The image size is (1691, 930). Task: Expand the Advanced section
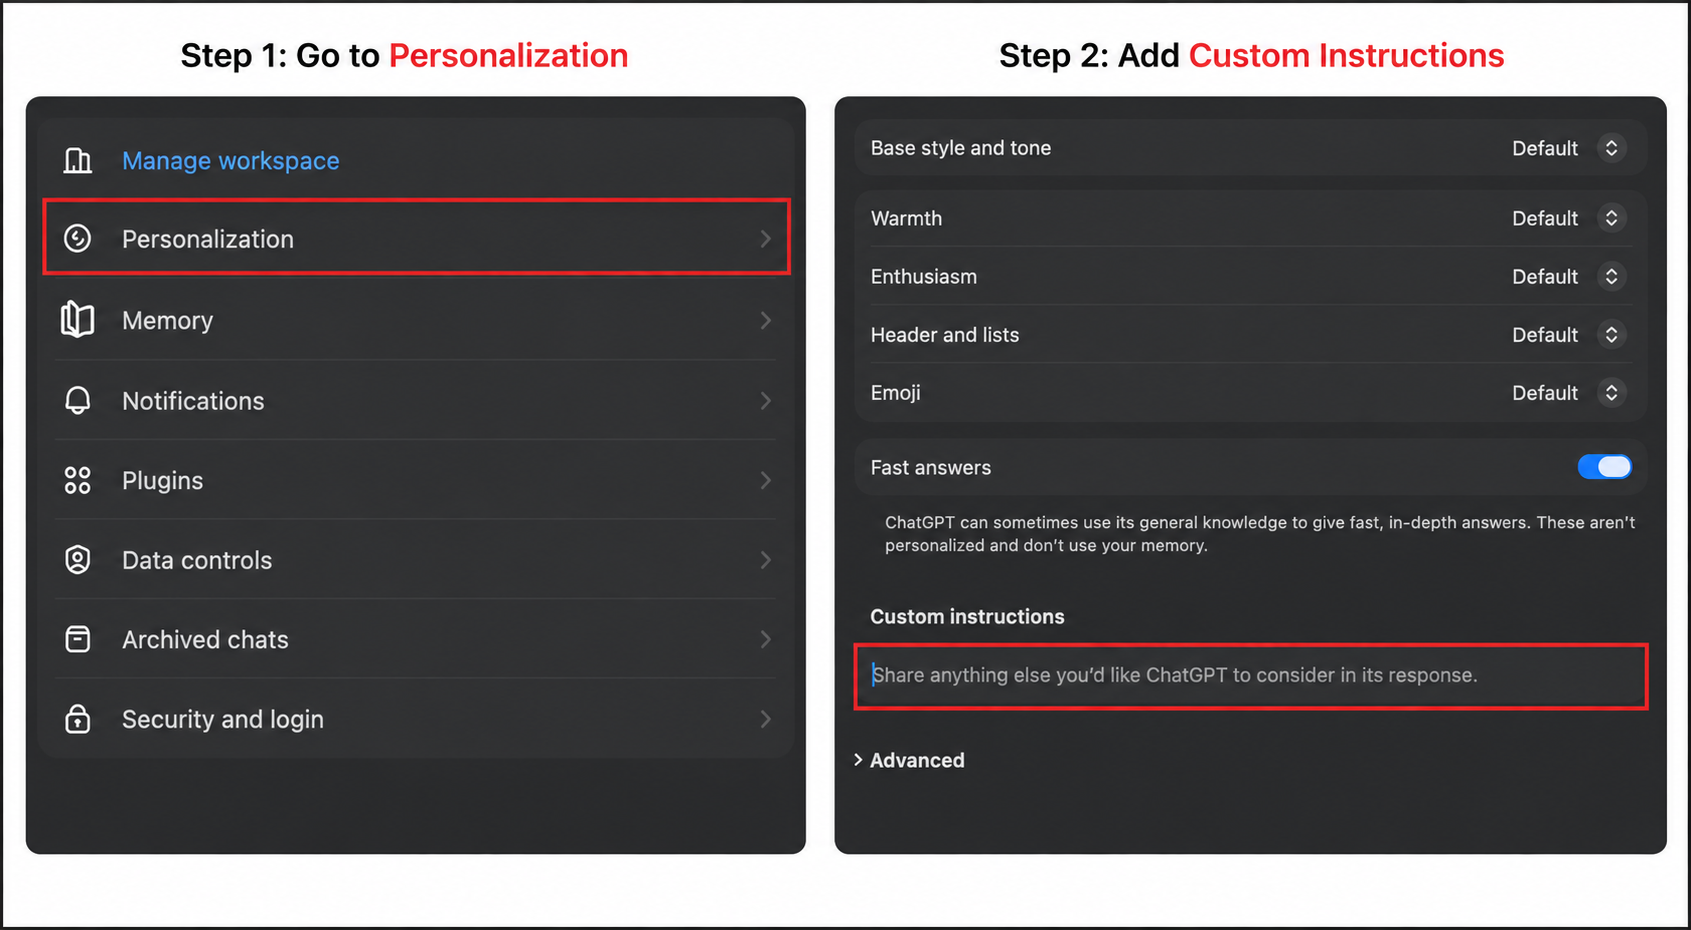[x=909, y=760]
